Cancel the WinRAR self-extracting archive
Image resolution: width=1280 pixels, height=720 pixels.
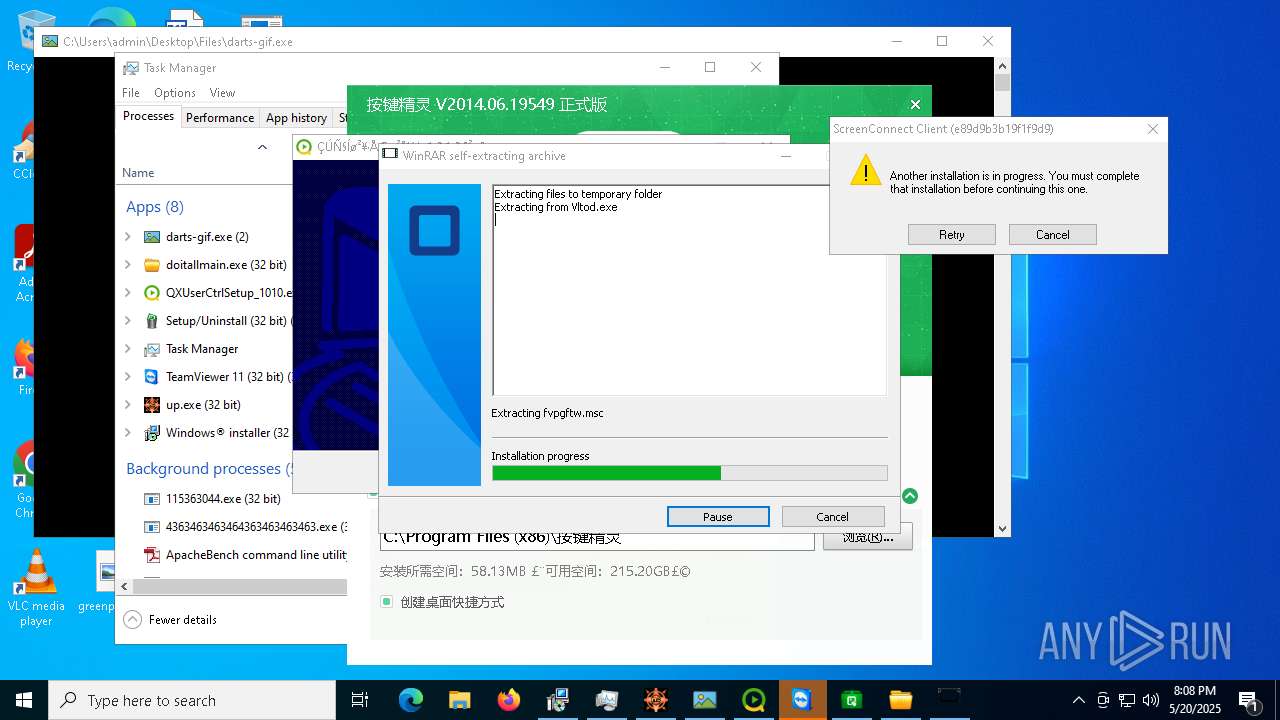tap(832, 517)
